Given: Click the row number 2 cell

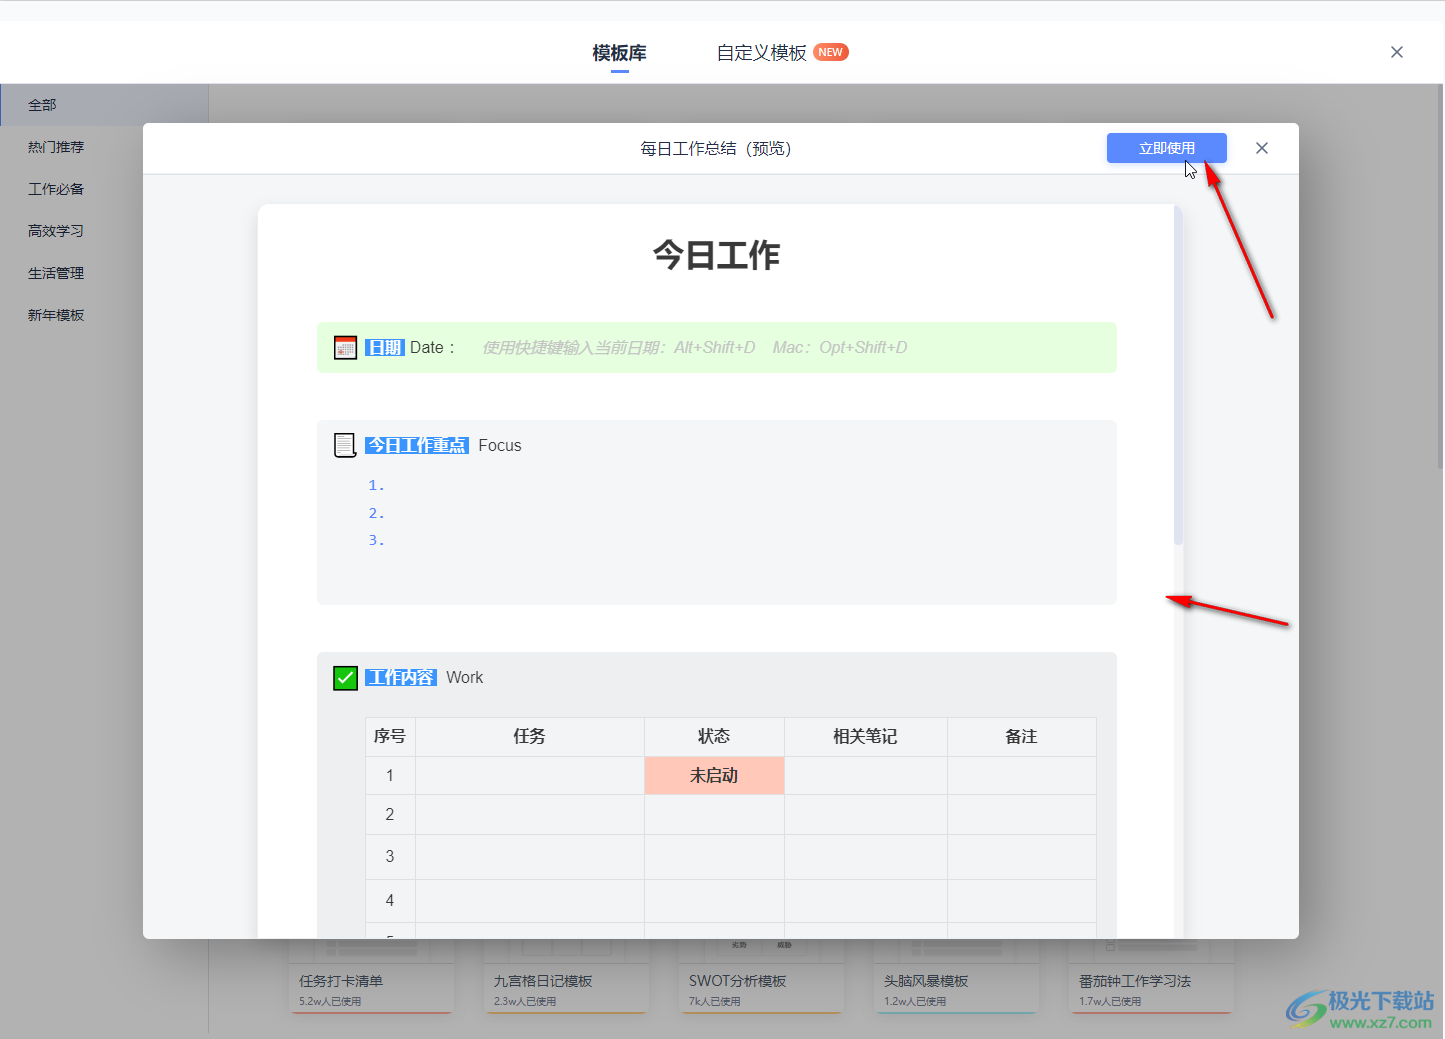Looking at the screenshot, I should tap(390, 814).
